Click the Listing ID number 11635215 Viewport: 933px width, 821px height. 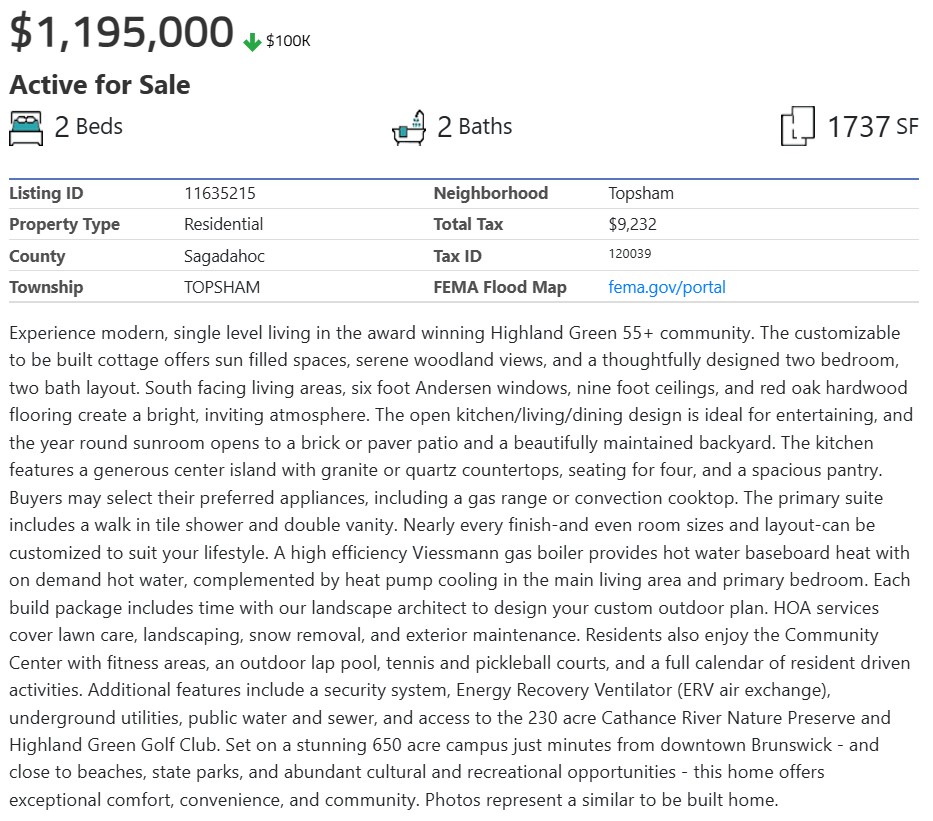coord(226,193)
